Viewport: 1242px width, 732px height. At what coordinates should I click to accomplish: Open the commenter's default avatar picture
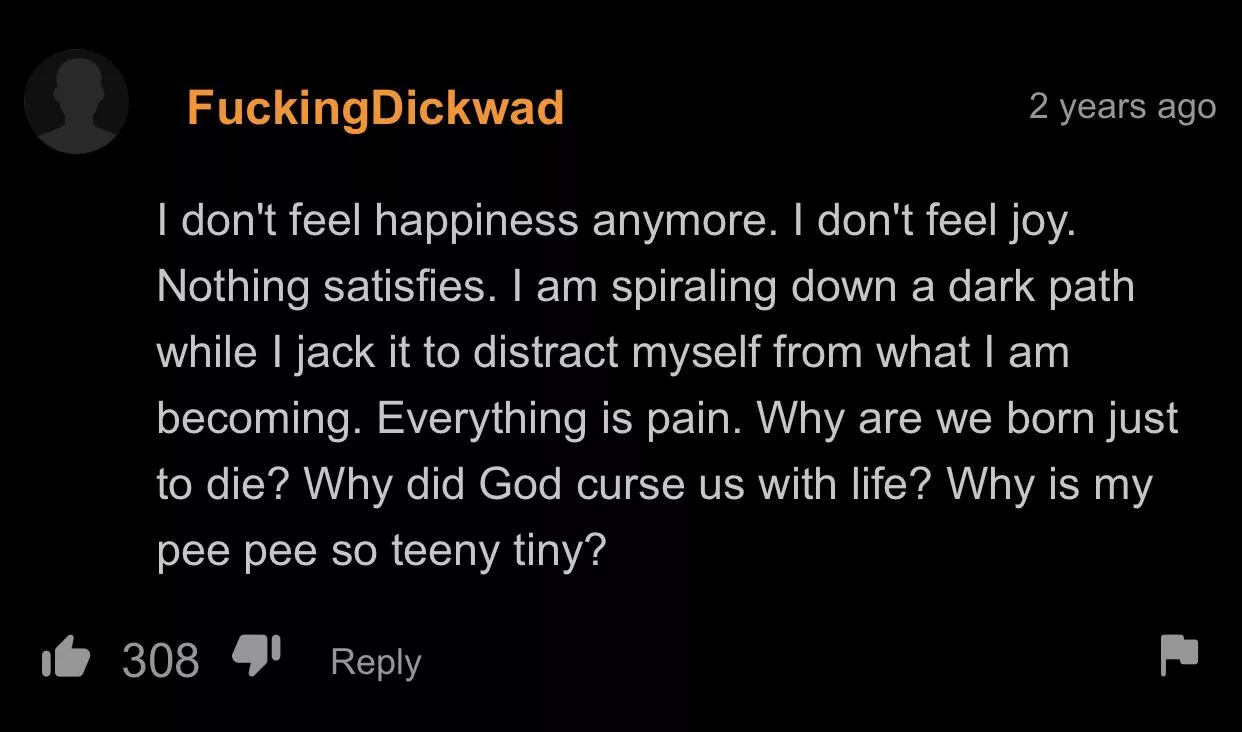77,102
